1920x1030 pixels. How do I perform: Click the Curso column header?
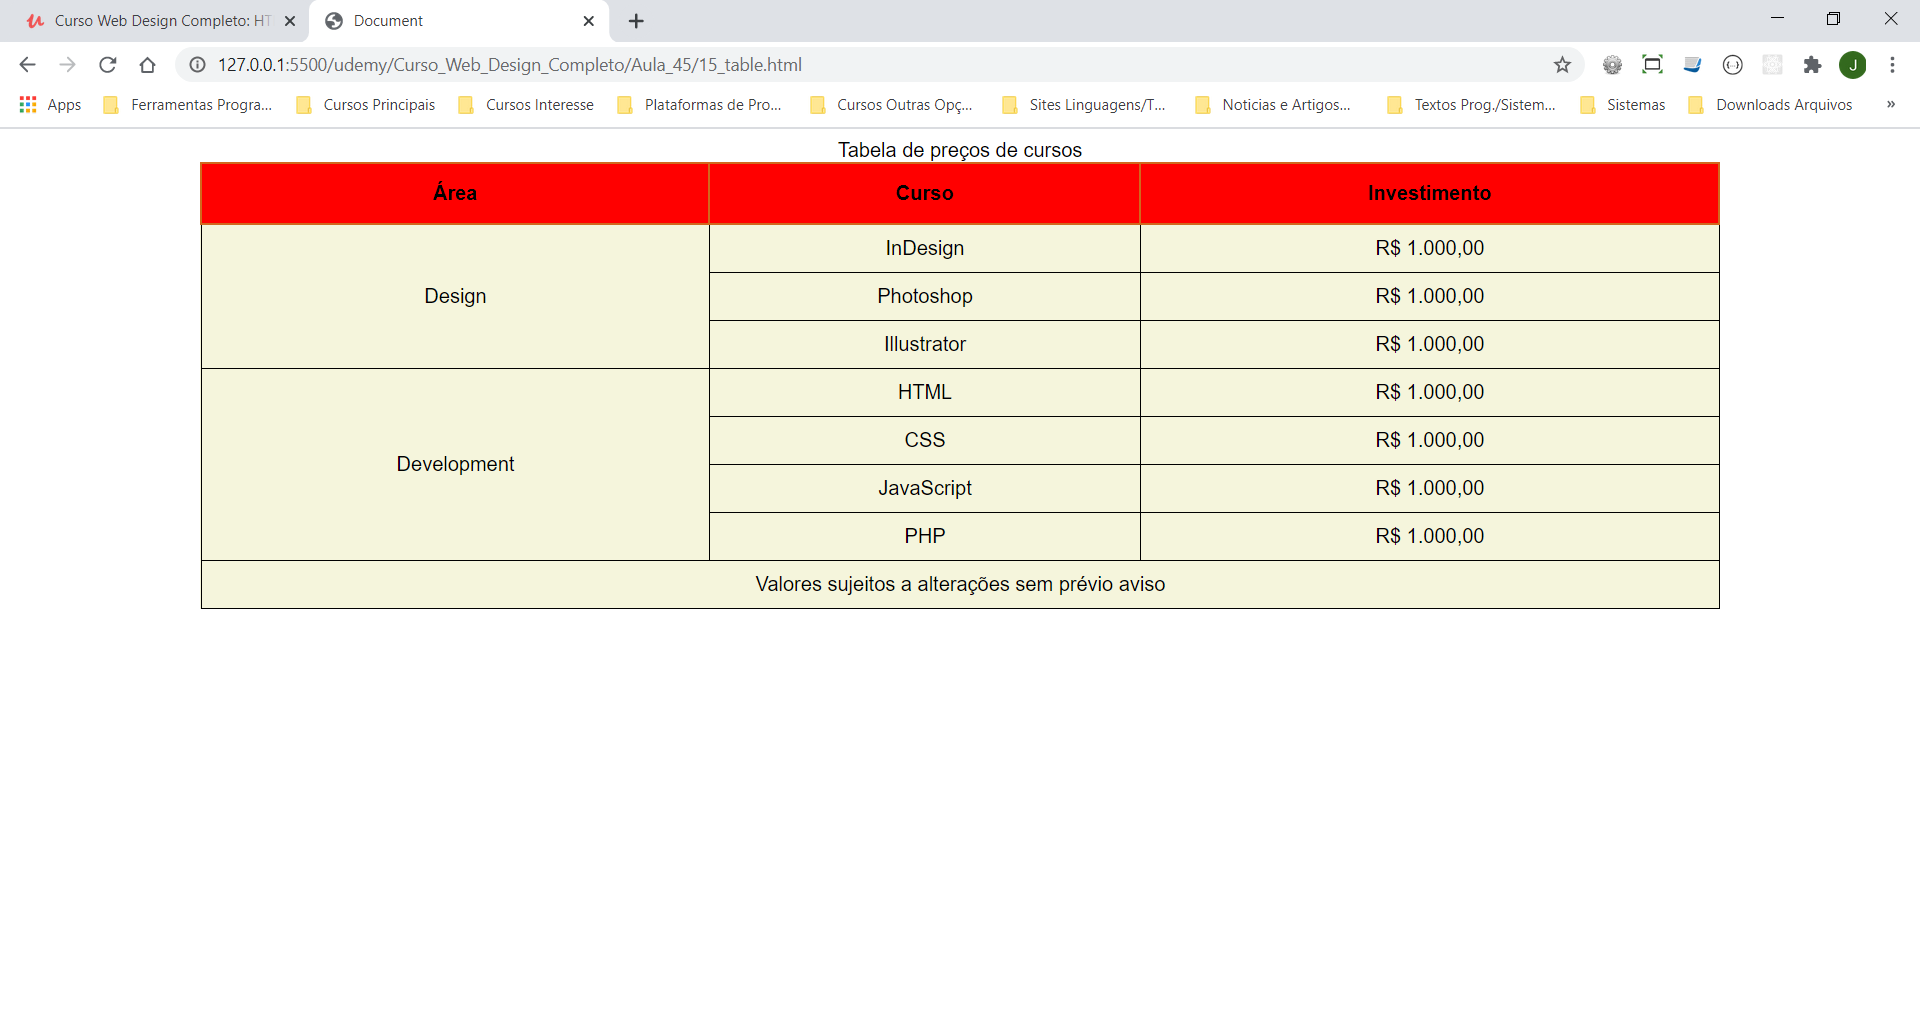tap(925, 193)
